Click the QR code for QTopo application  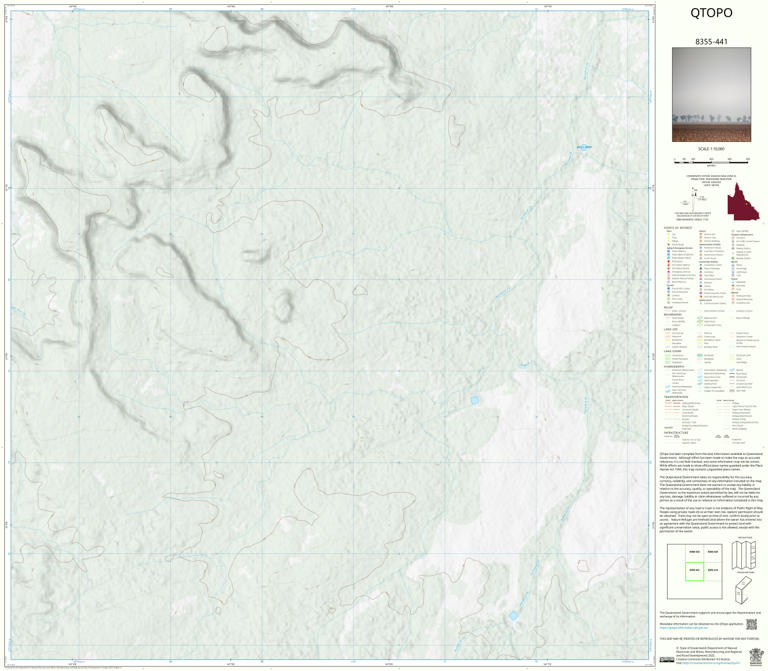751,624
